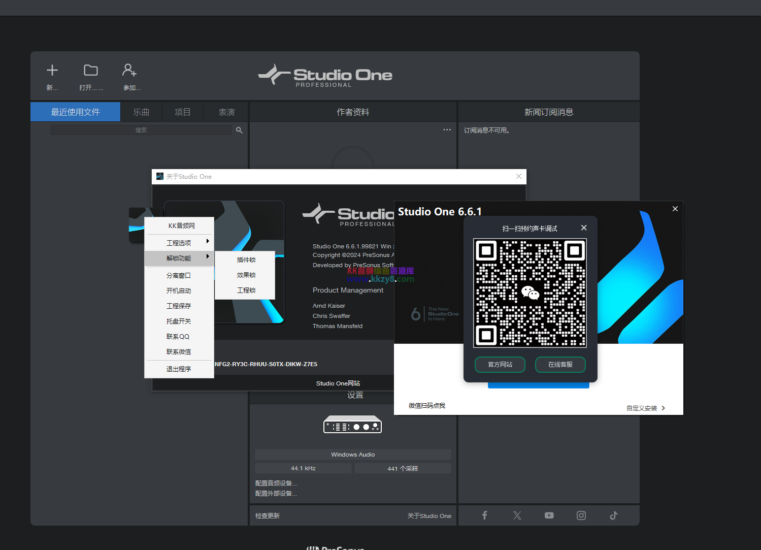Open 配置外部设备... link

[x=276, y=493]
